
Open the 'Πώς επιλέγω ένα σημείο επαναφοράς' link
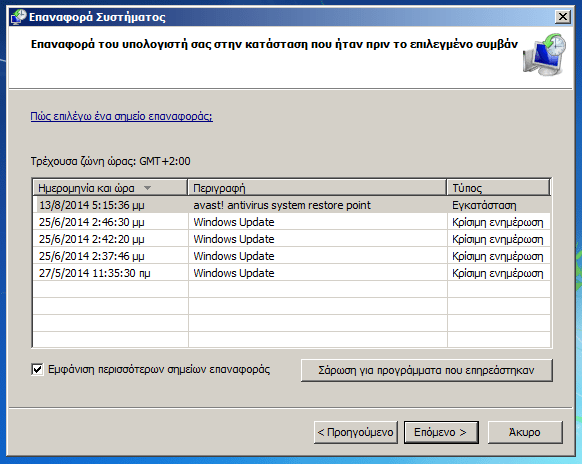[121, 116]
